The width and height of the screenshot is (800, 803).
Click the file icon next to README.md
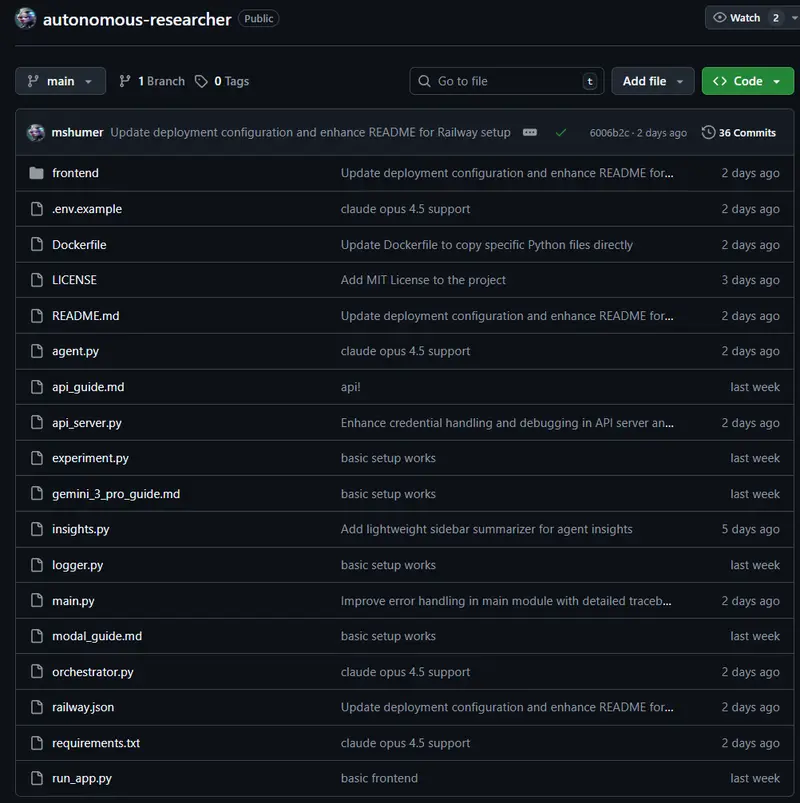point(36,316)
